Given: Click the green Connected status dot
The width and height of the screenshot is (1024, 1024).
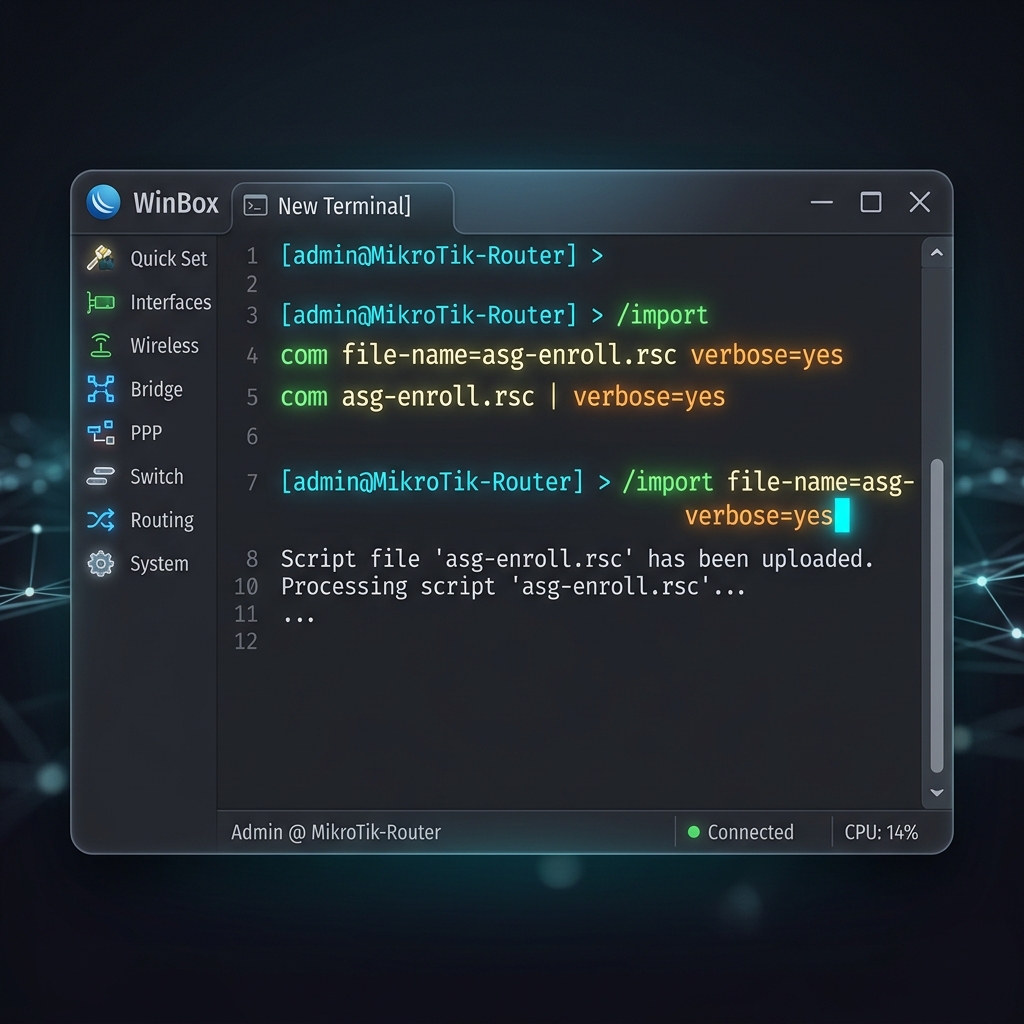Looking at the screenshot, I should [694, 832].
